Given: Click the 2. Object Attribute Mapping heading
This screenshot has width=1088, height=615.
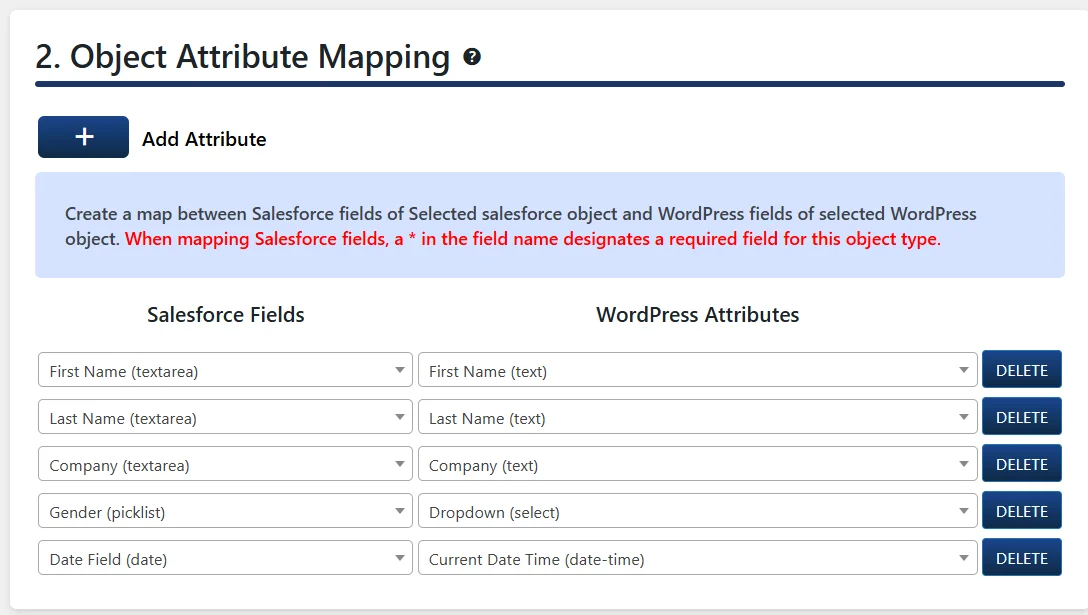Looking at the screenshot, I should pyautogui.click(x=243, y=57).
